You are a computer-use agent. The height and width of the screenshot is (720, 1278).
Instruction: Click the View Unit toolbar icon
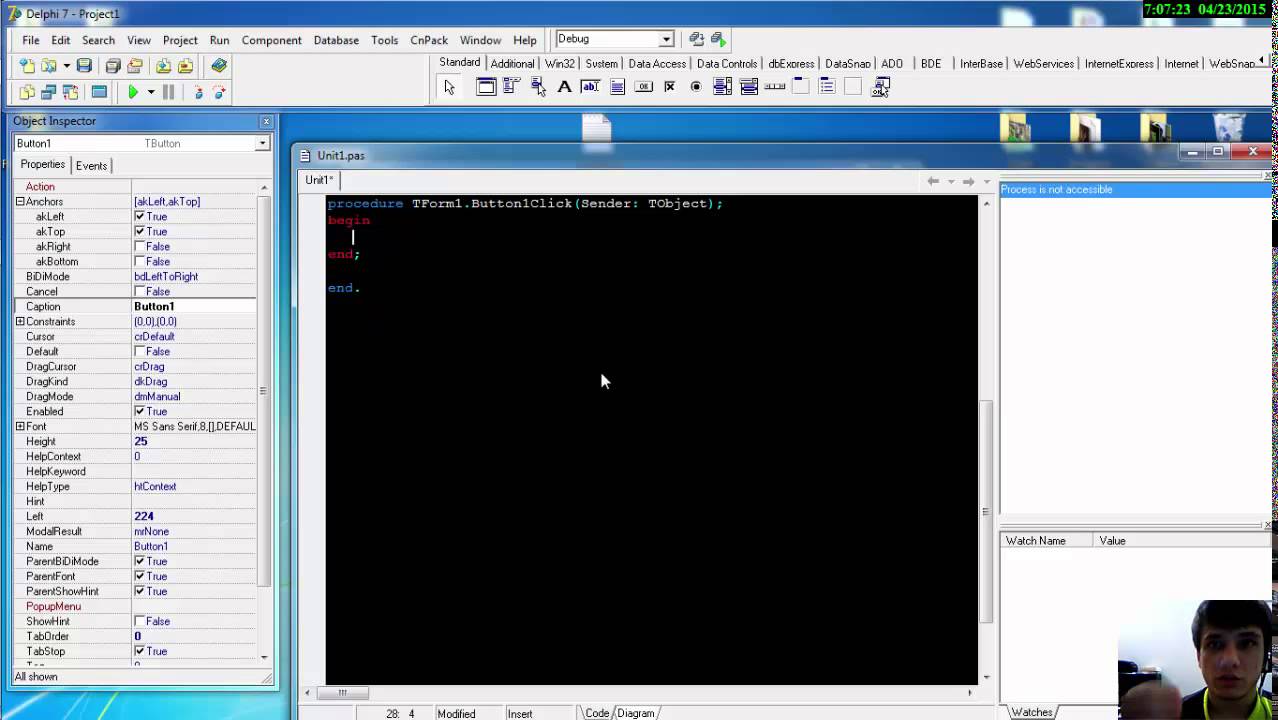click(x=27, y=92)
